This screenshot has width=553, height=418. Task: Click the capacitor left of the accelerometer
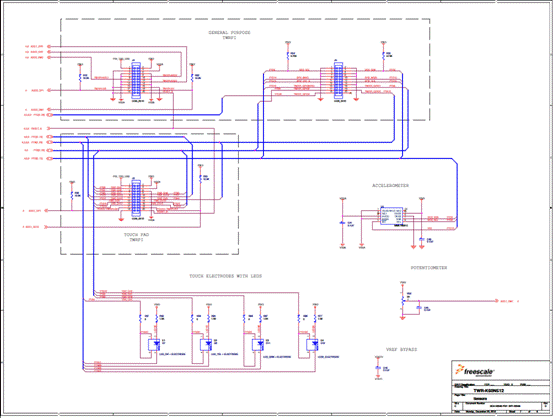[342, 223]
